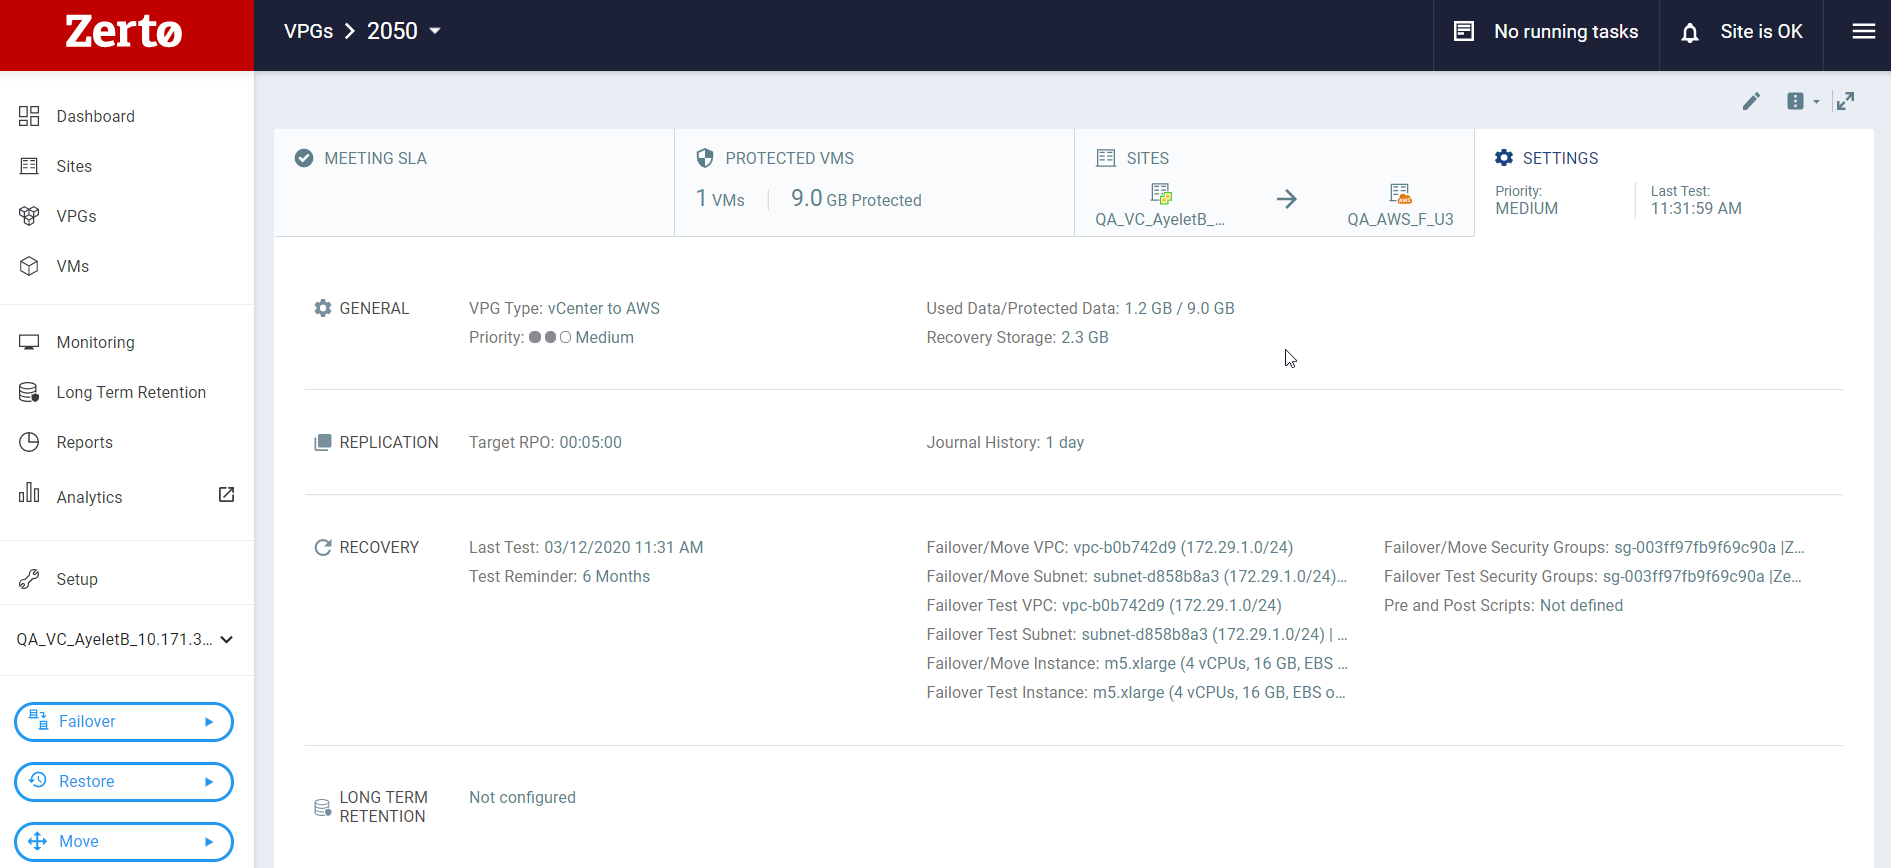The height and width of the screenshot is (868, 1891).
Task: Select the Meeting SLA tab
Action: (474, 182)
